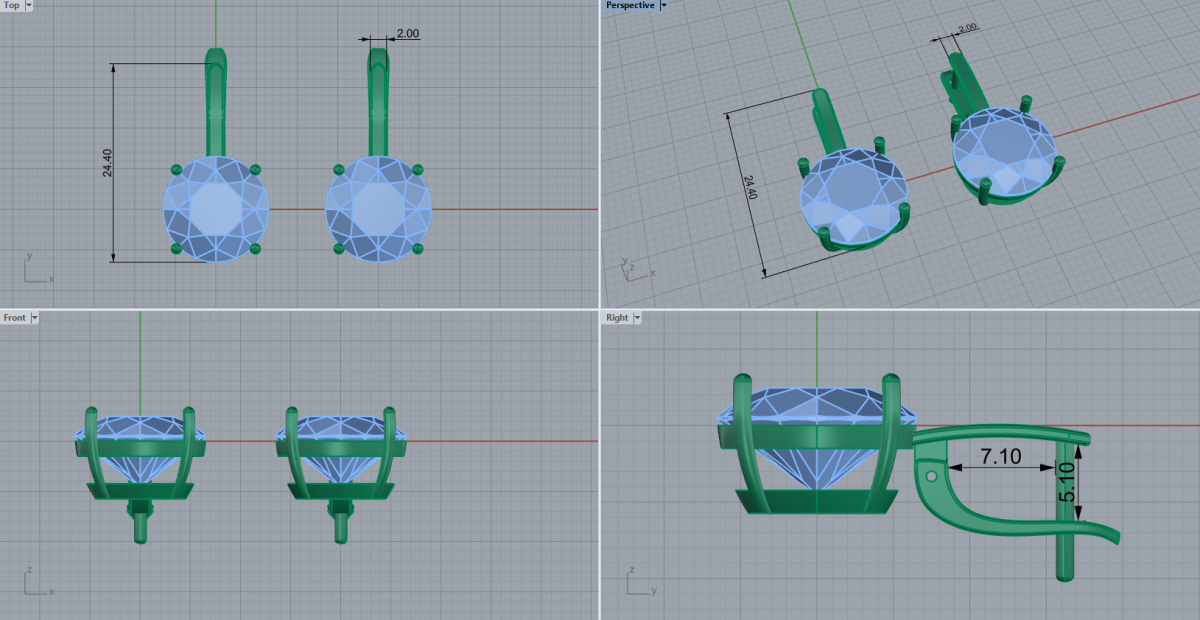The image size is (1200, 620).
Task: Select the right gemstone in Top viewport
Action: (378, 209)
